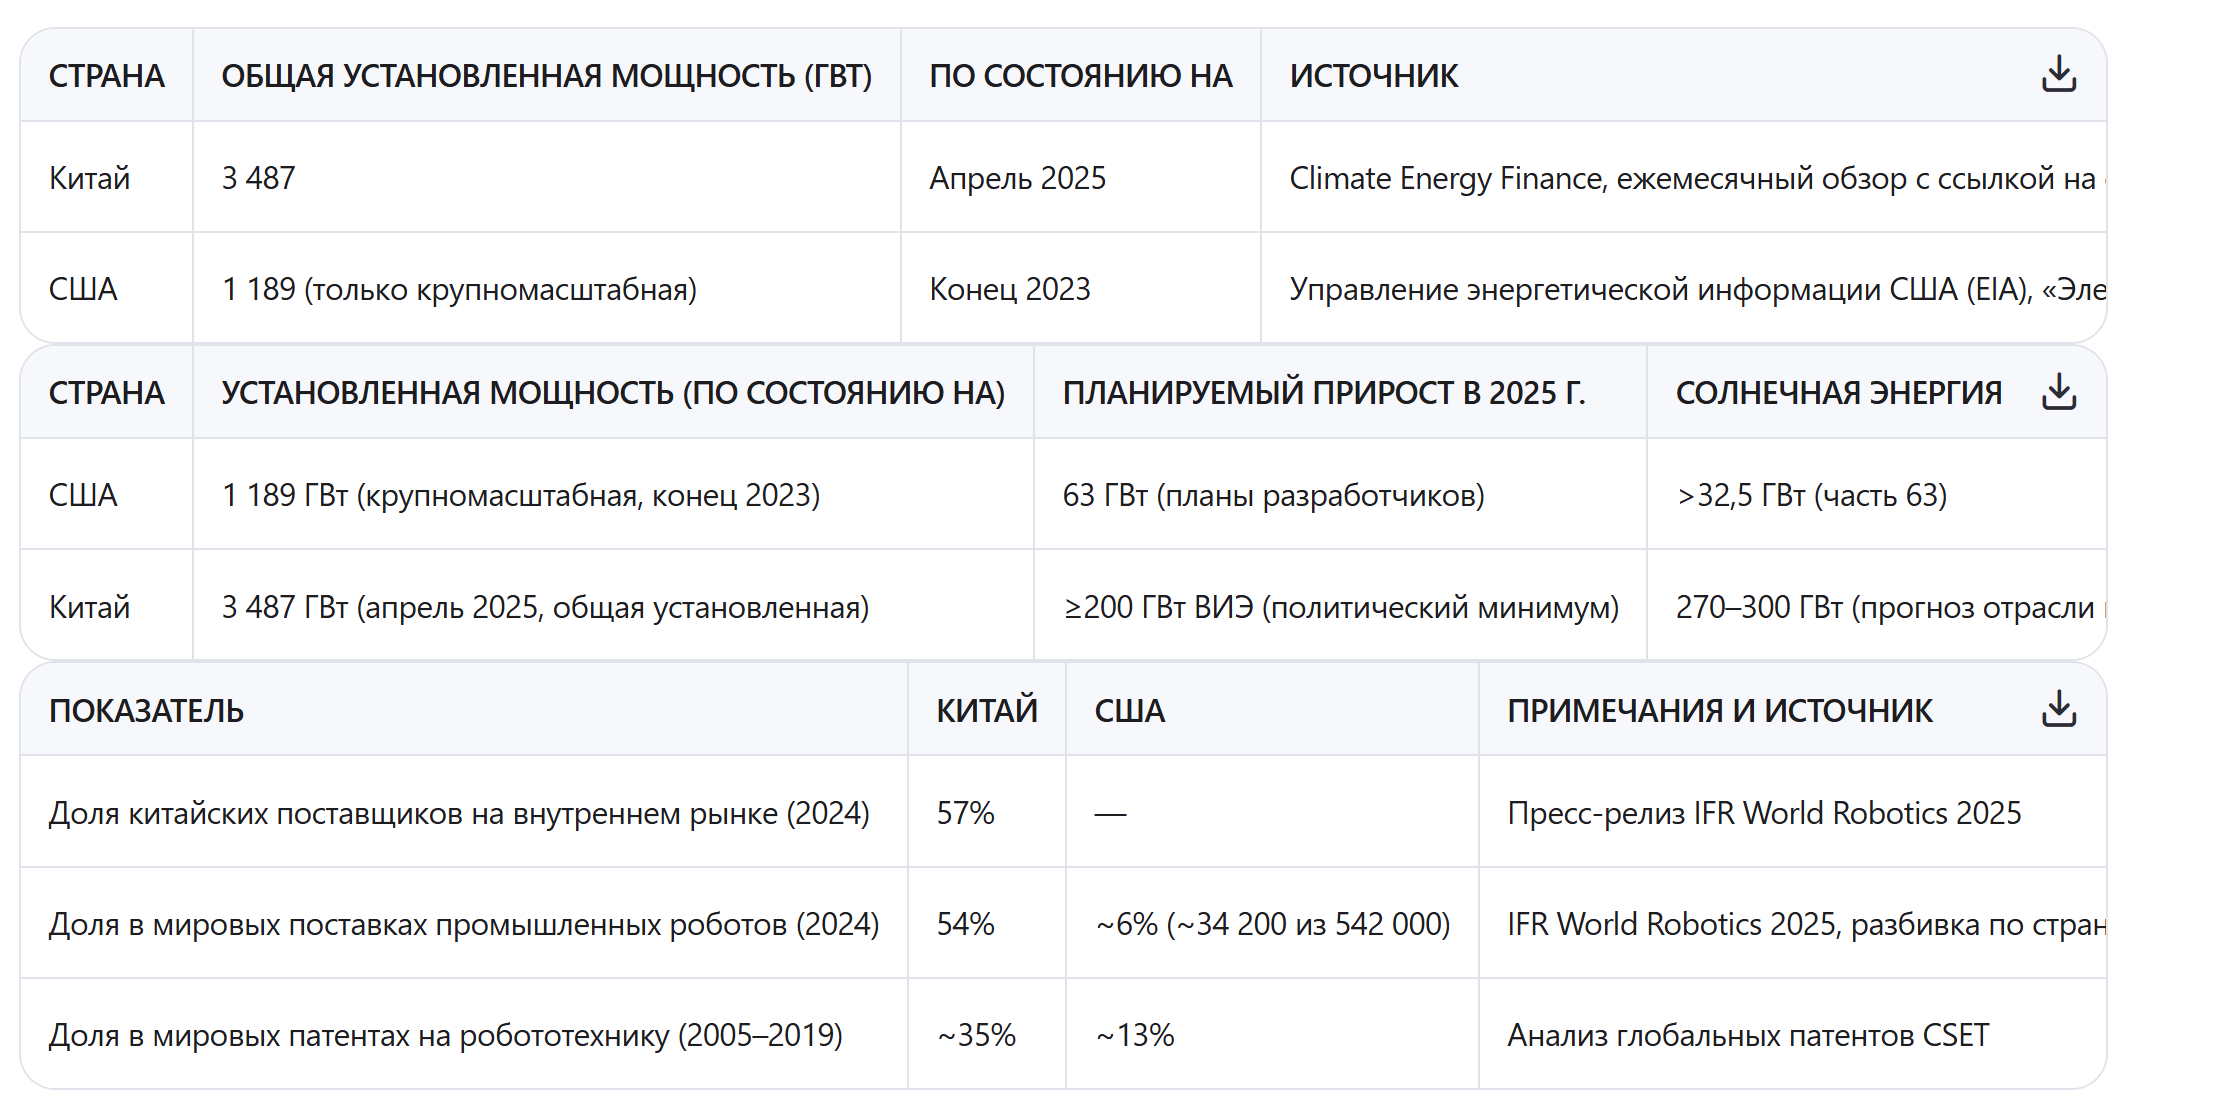2215x1105 pixels.
Task: Download the table with planned 2025 growth
Action: [x=2058, y=392]
